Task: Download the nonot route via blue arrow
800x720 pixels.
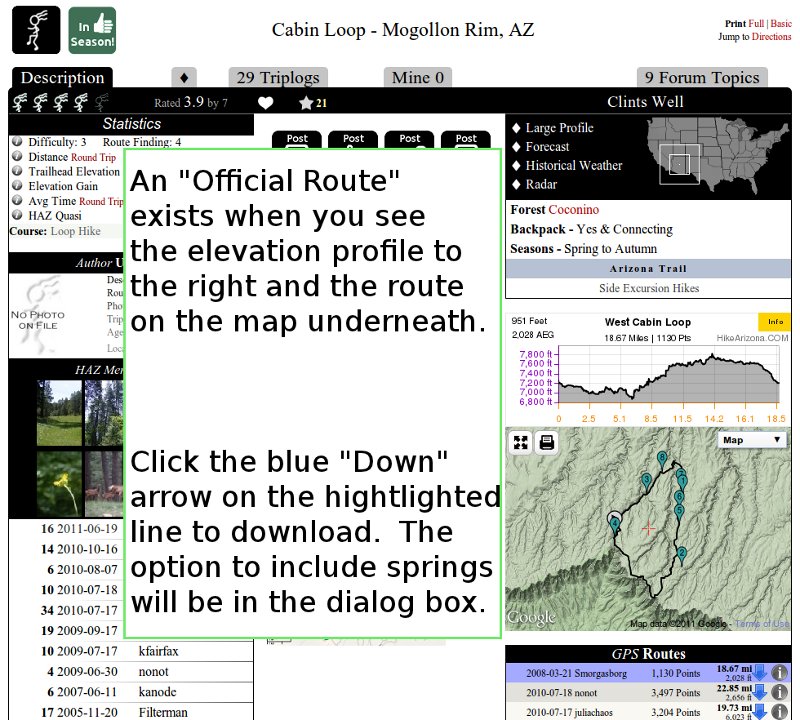Action: point(759,693)
